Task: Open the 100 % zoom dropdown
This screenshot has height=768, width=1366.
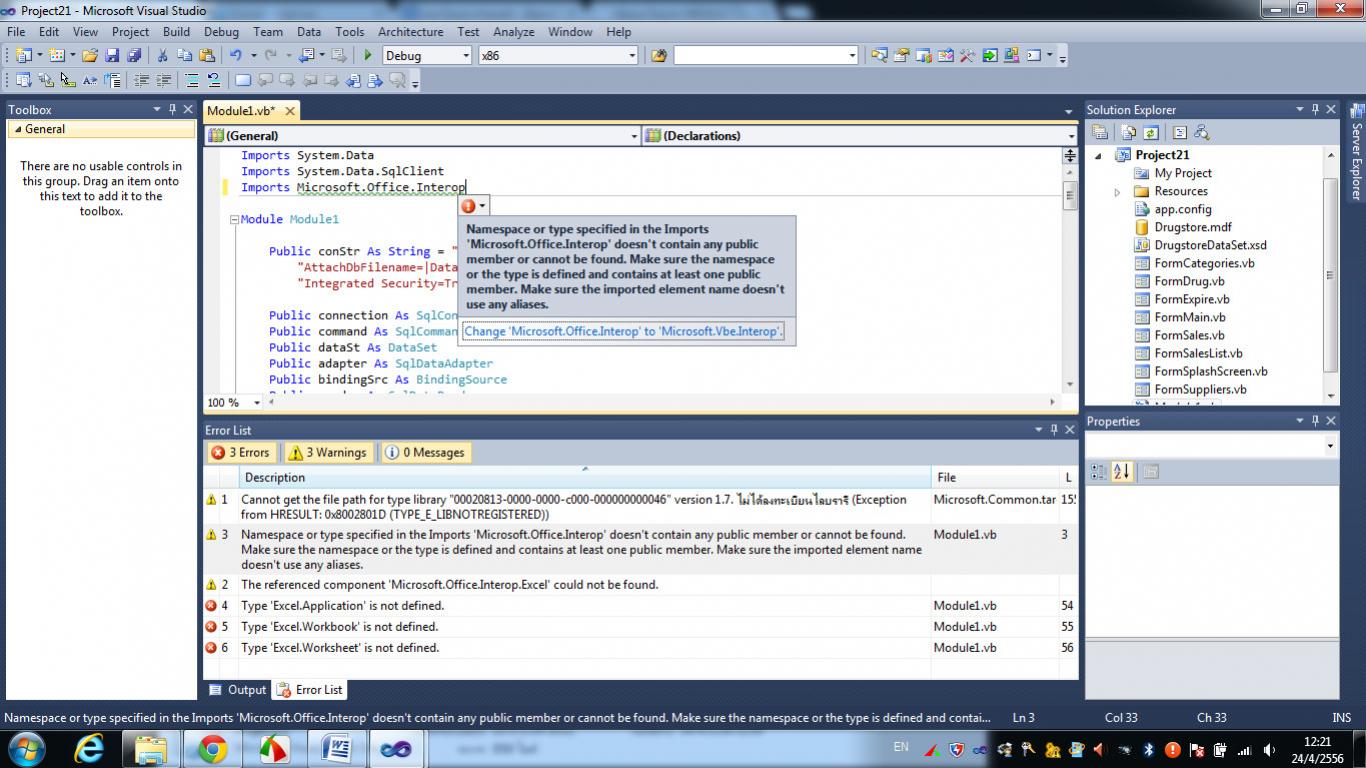Action: pos(257,403)
